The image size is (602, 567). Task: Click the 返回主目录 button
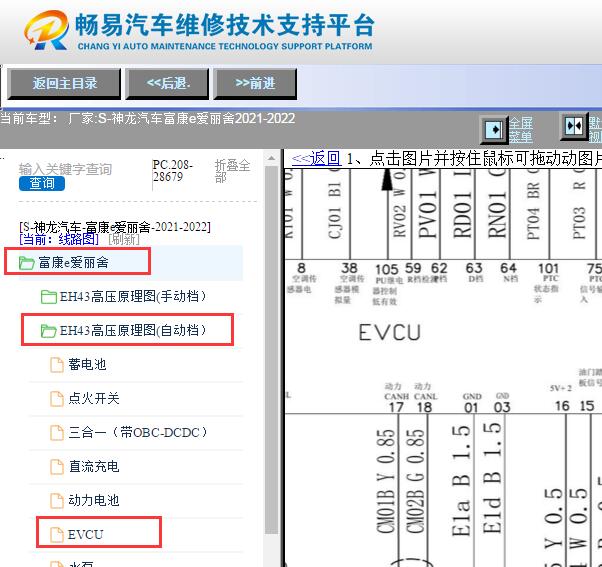(x=64, y=84)
